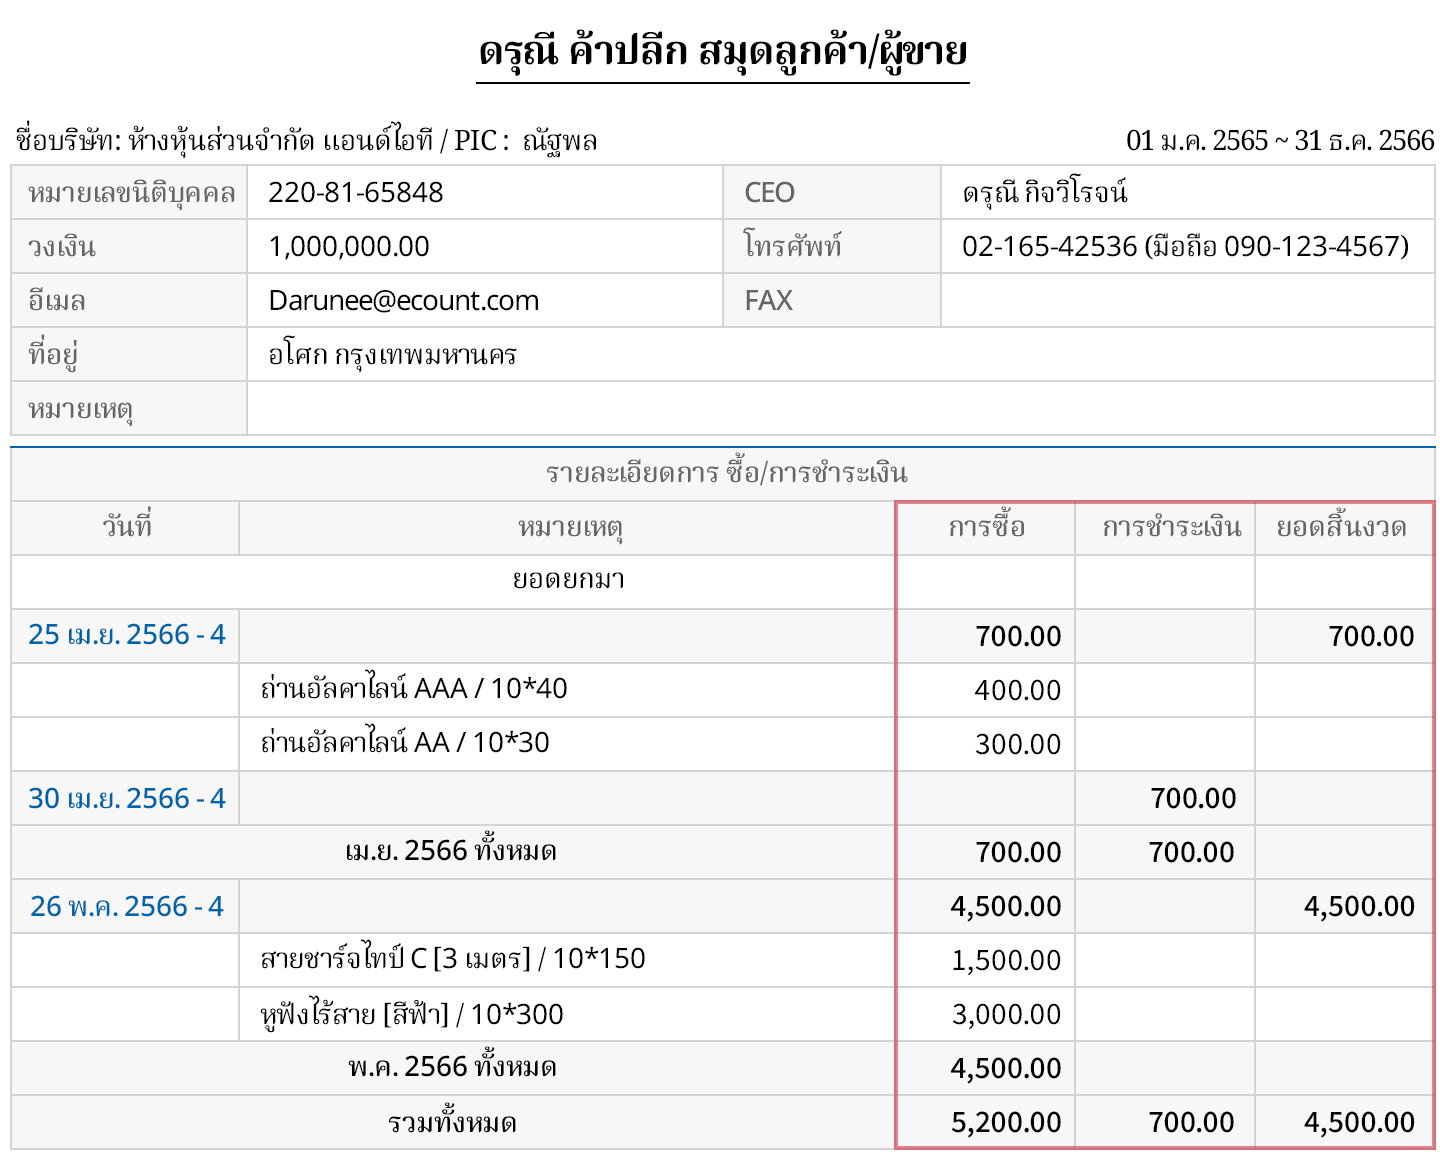The width and height of the screenshot is (1446, 1160).
Task: Open the 25 เม.ย. 2566 - 4 entry link
Action: [x=126, y=635]
